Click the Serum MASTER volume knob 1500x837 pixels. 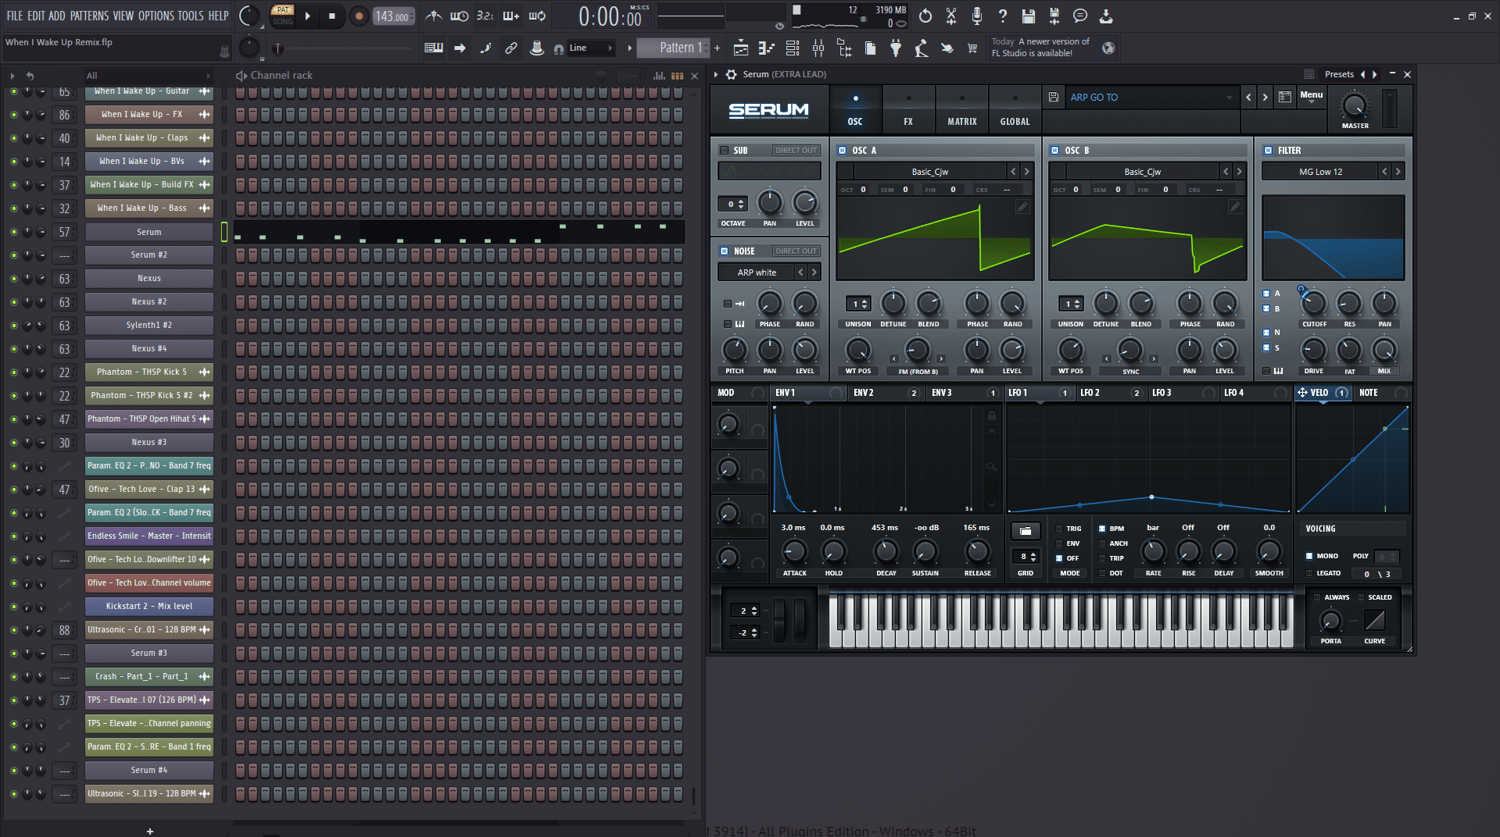[1355, 106]
